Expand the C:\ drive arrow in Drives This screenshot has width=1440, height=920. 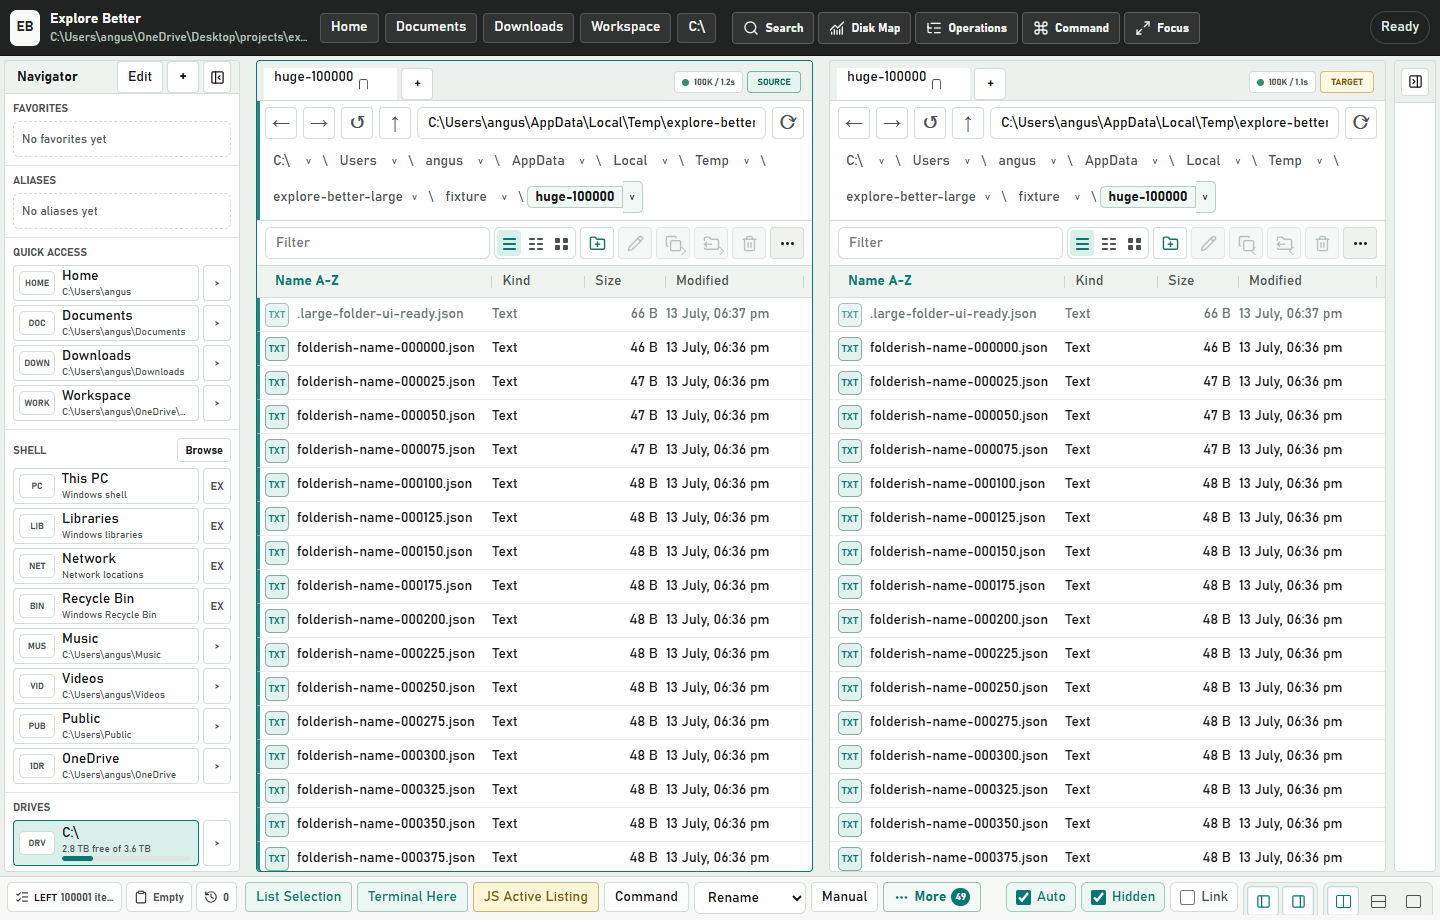pos(217,843)
